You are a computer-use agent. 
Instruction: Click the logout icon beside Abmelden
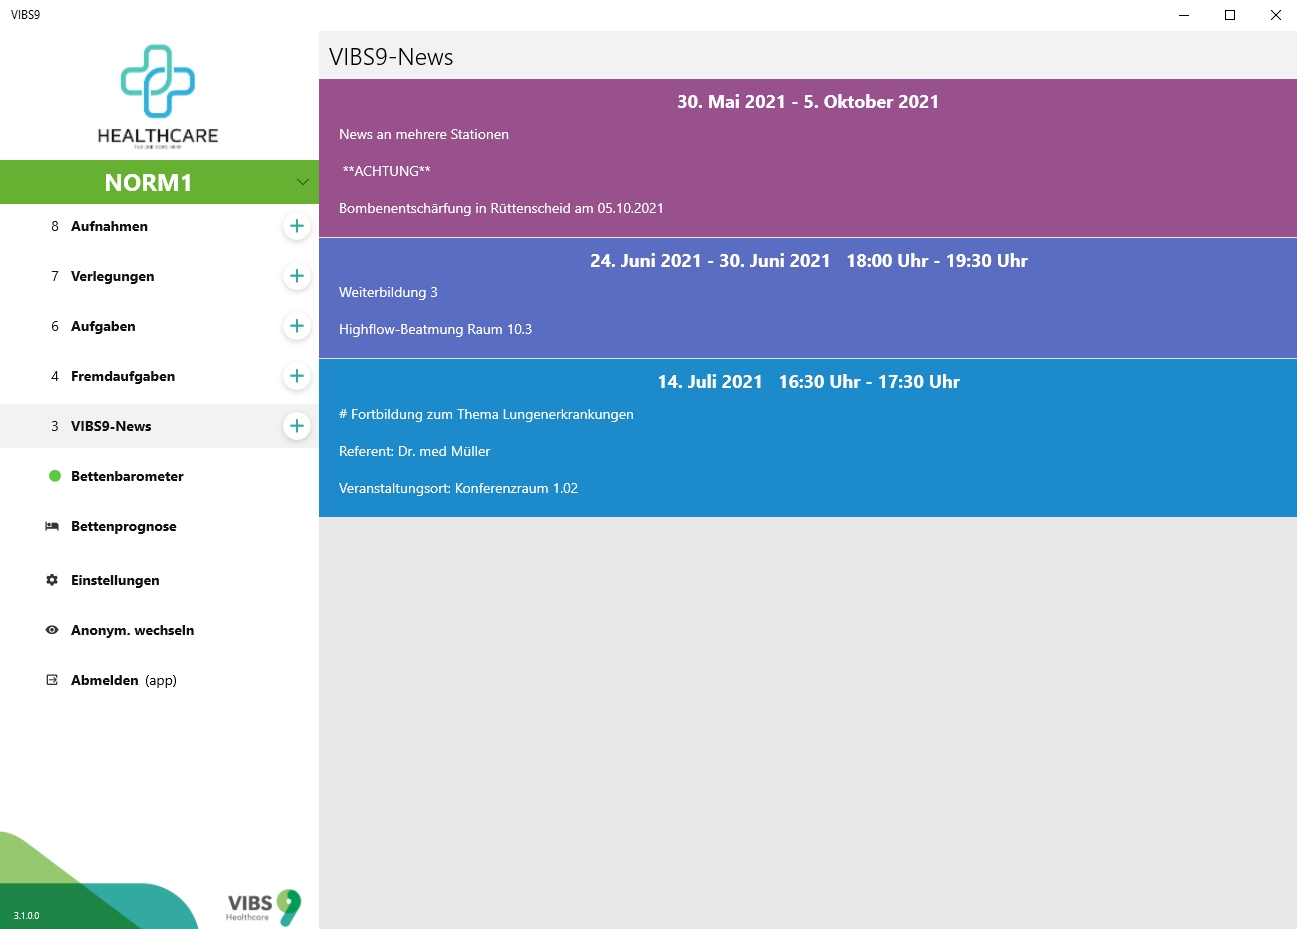coord(52,680)
